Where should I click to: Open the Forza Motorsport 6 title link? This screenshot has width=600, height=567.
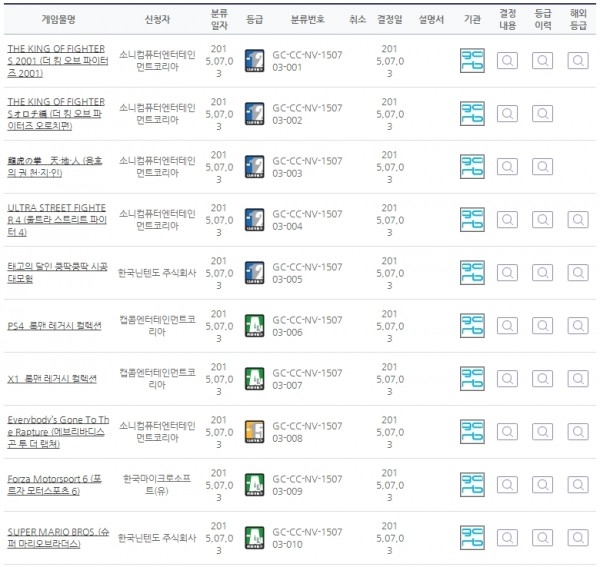pyautogui.click(x=53, y=484)
